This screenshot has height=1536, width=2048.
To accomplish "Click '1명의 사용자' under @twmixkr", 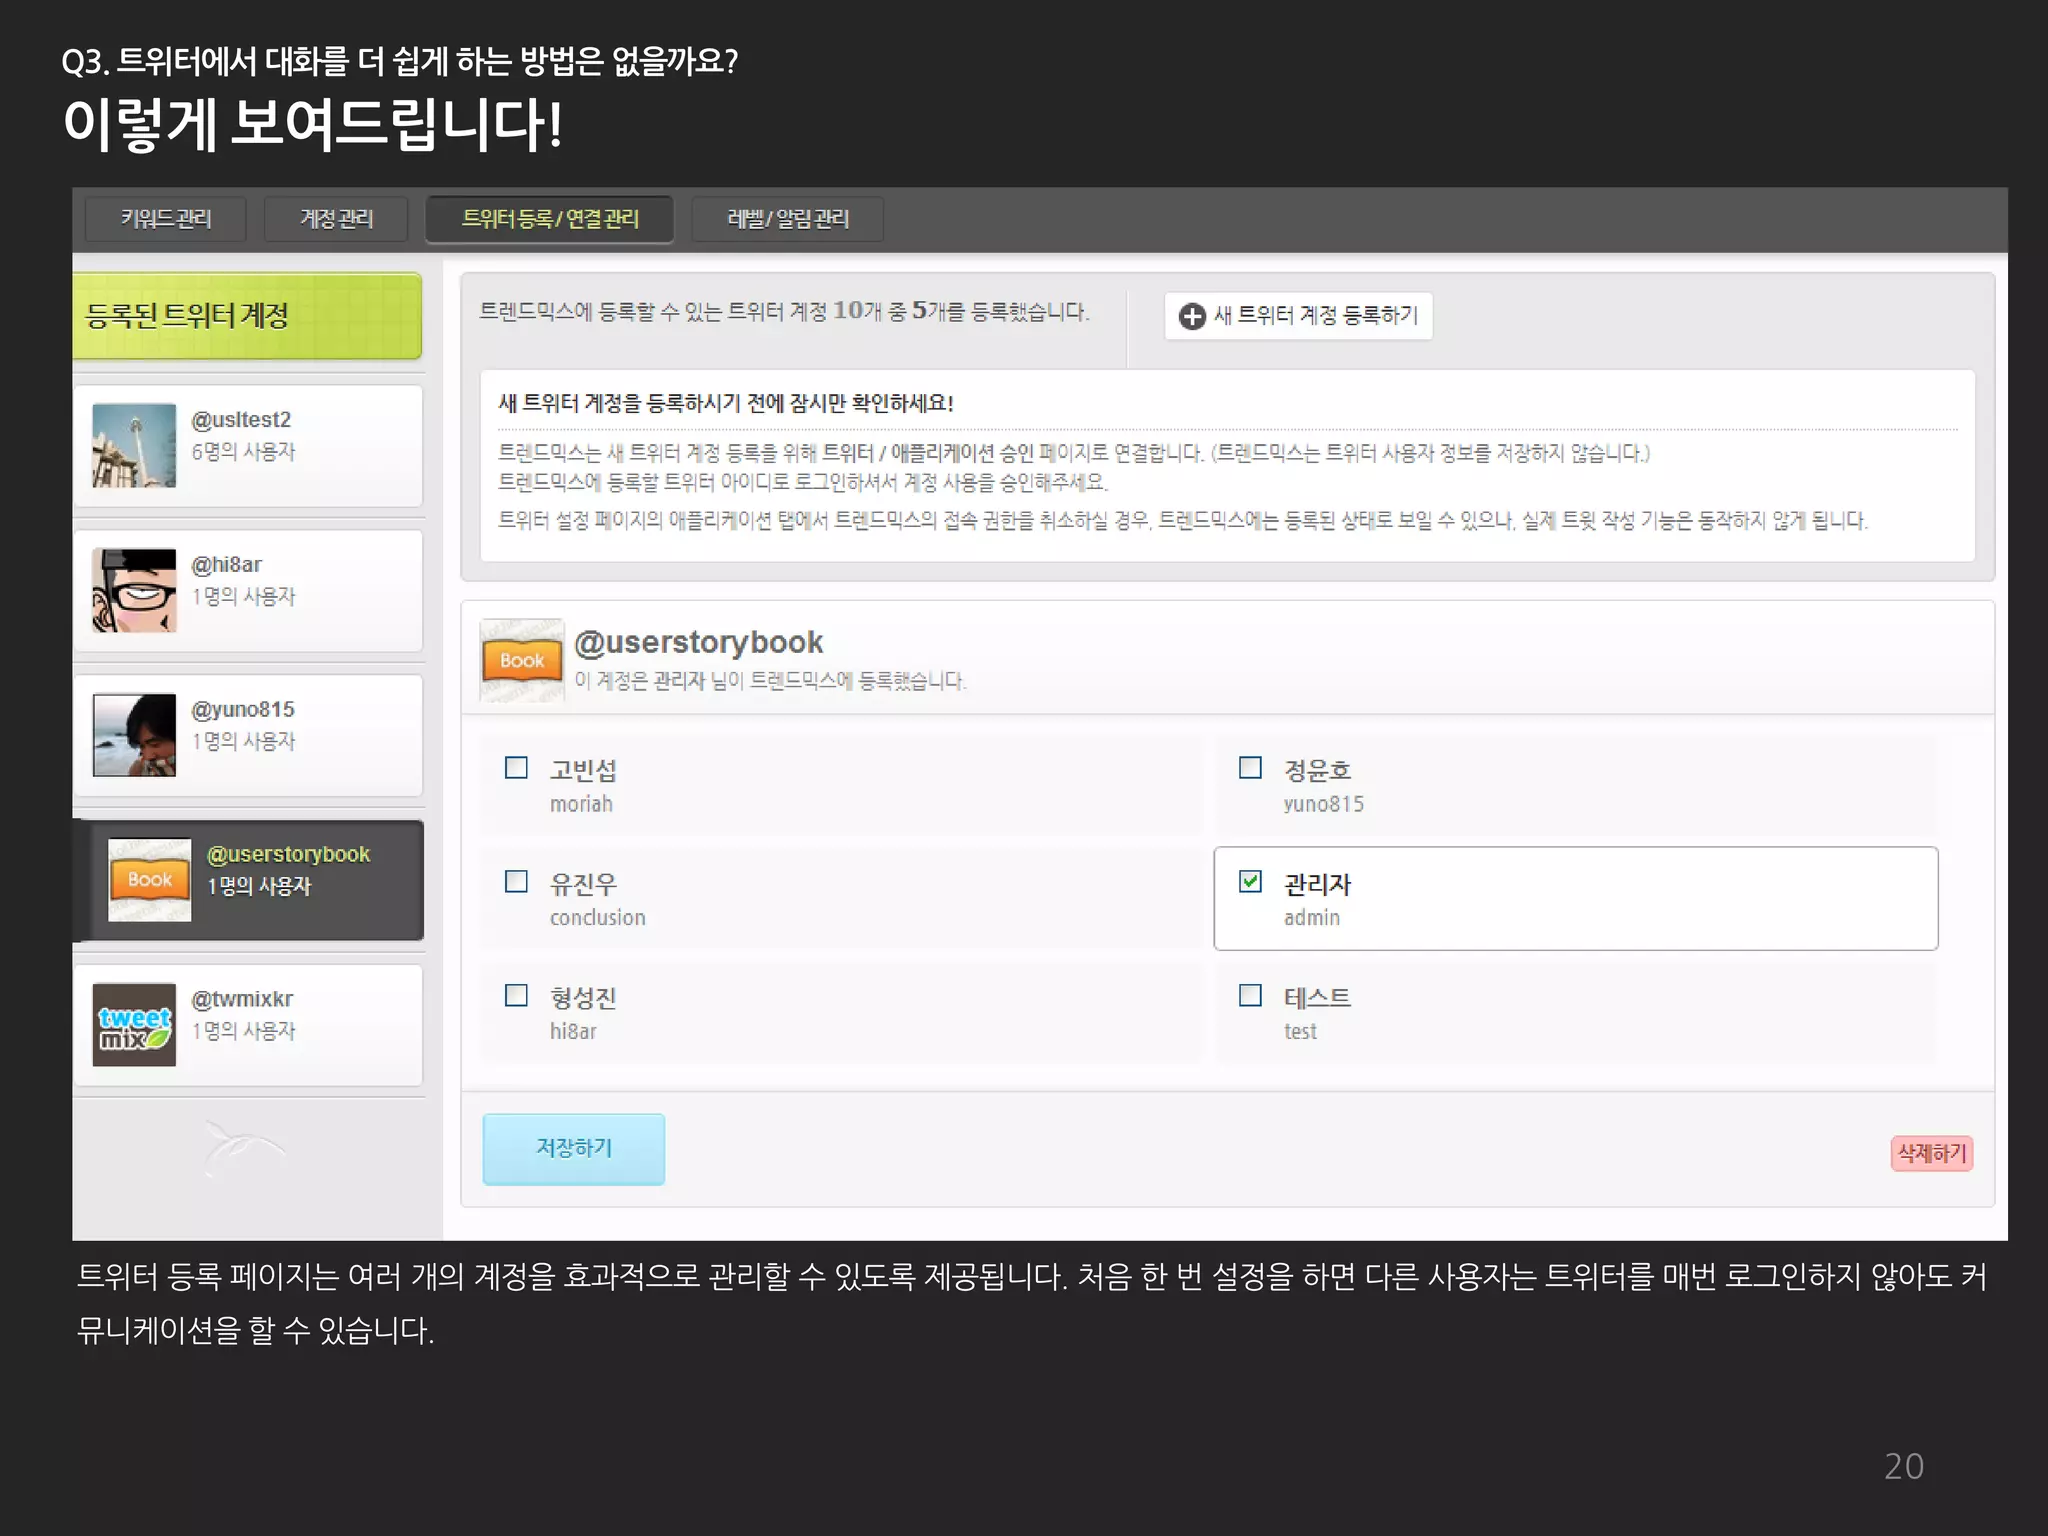I will pyautogui.click(x=244, y=1031).
